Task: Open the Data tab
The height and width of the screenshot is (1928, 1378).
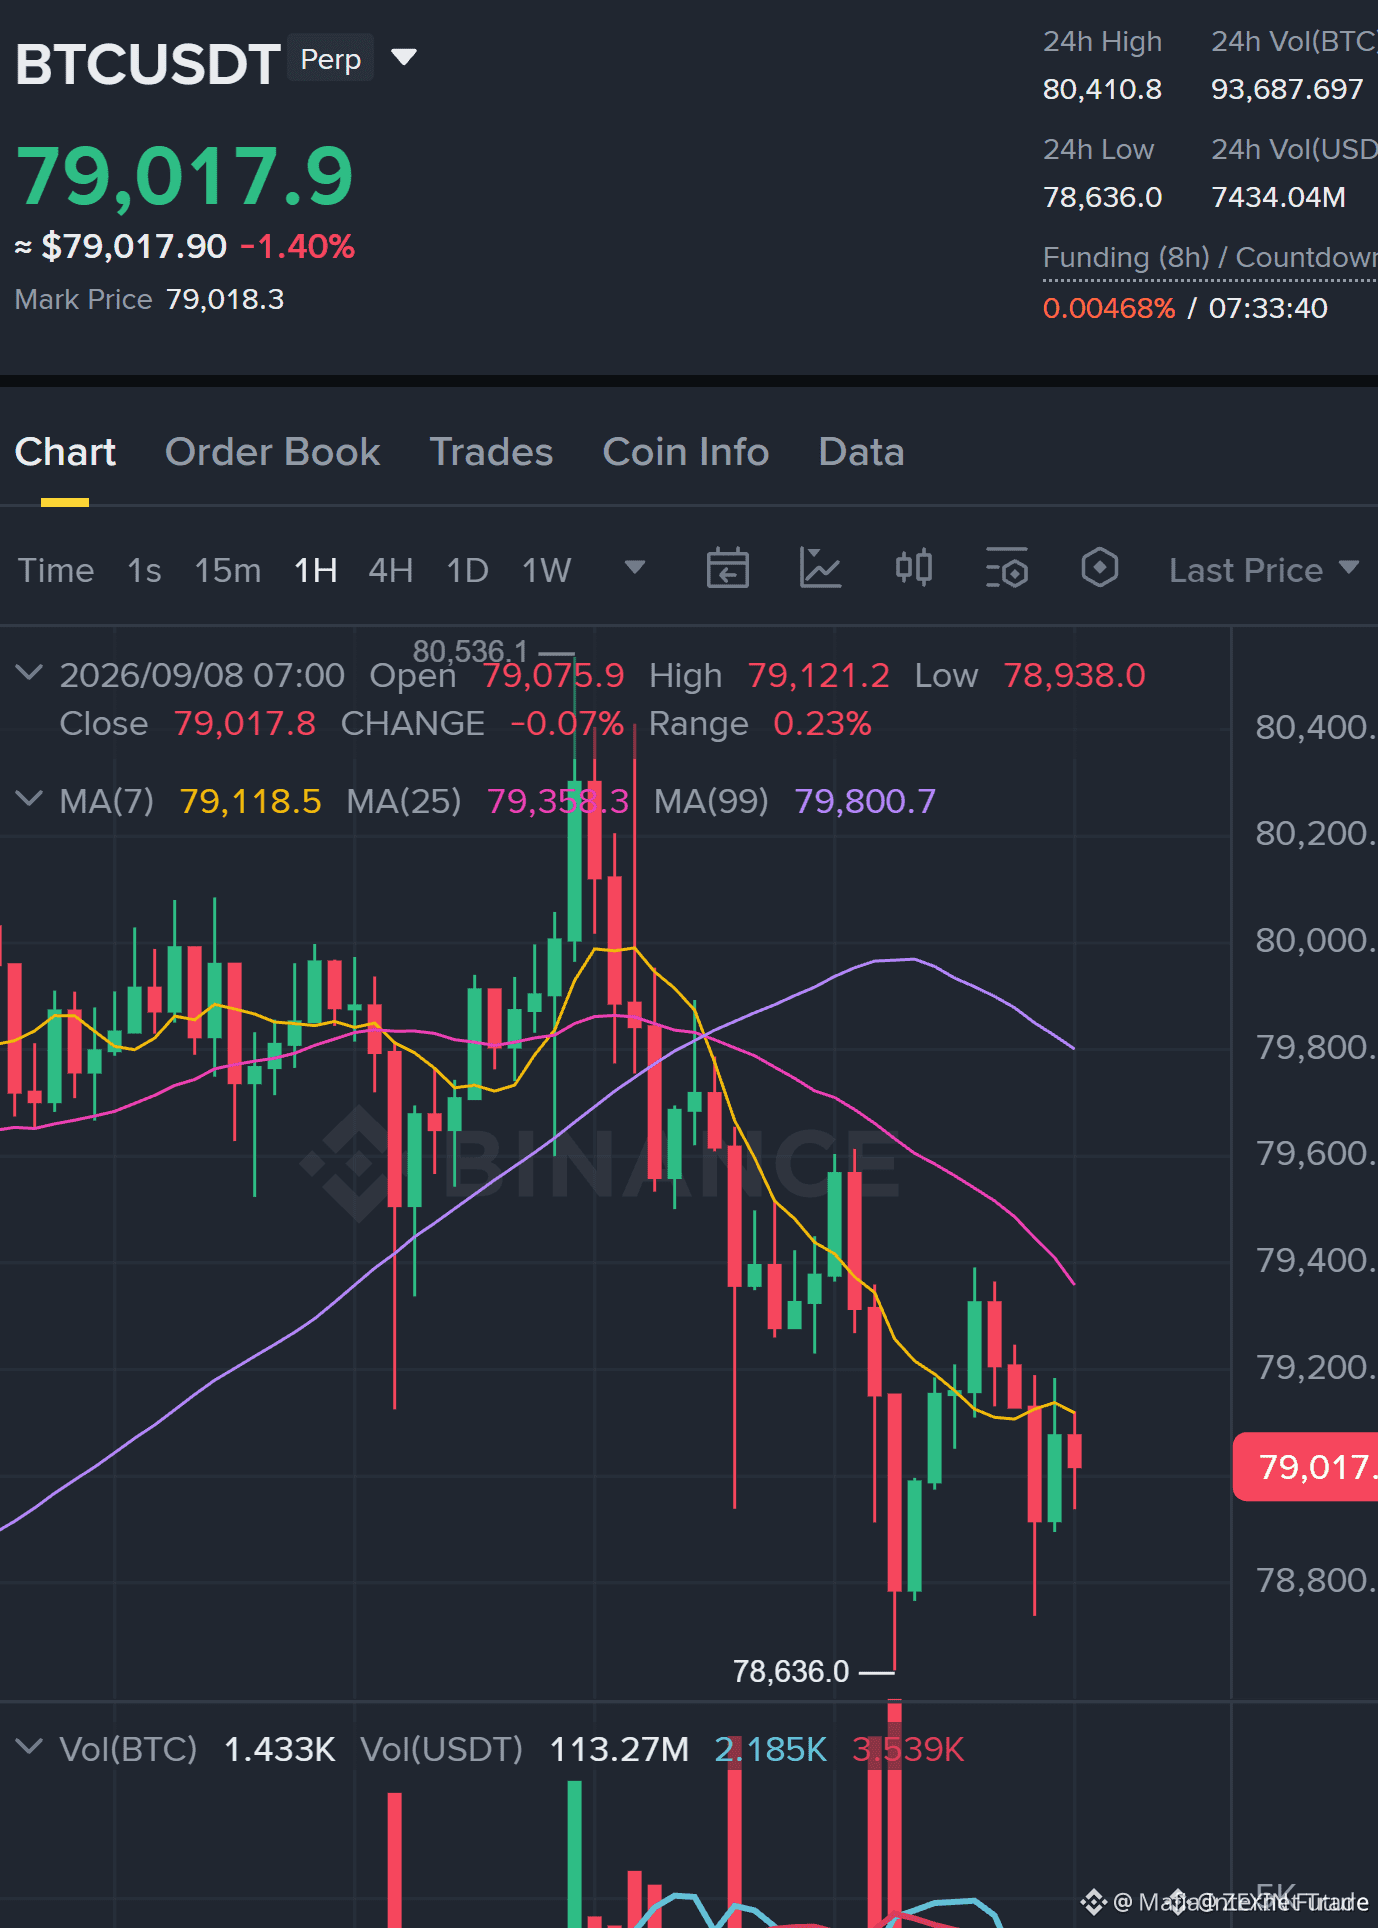Action: 861,452
